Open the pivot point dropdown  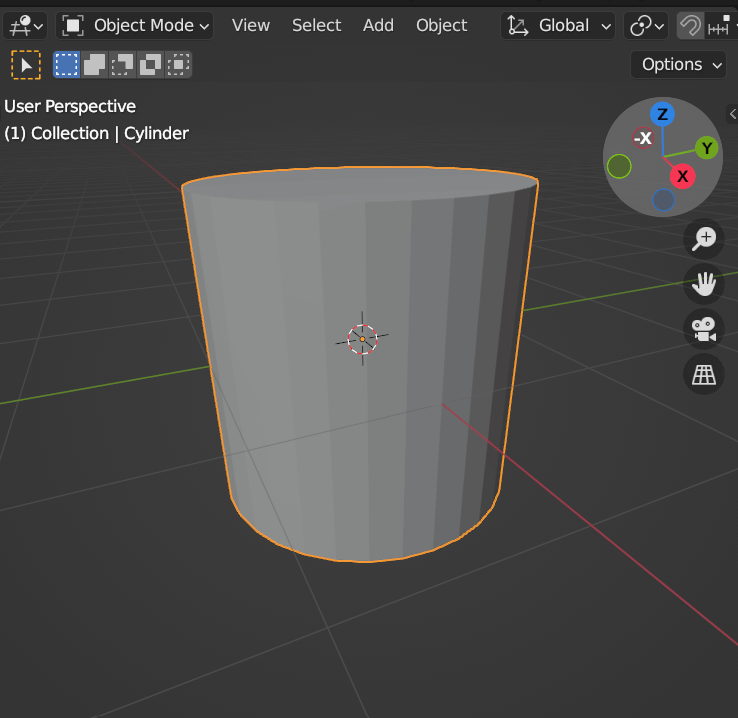646,25
